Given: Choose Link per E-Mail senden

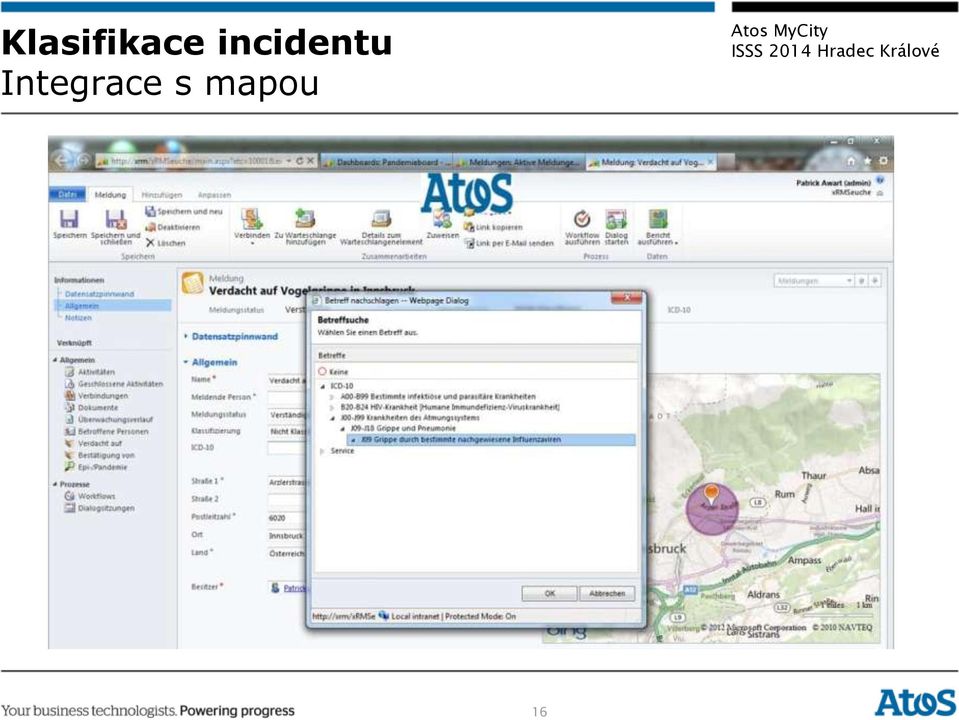Looking at the screenshot, I should [x=509, y=243].
